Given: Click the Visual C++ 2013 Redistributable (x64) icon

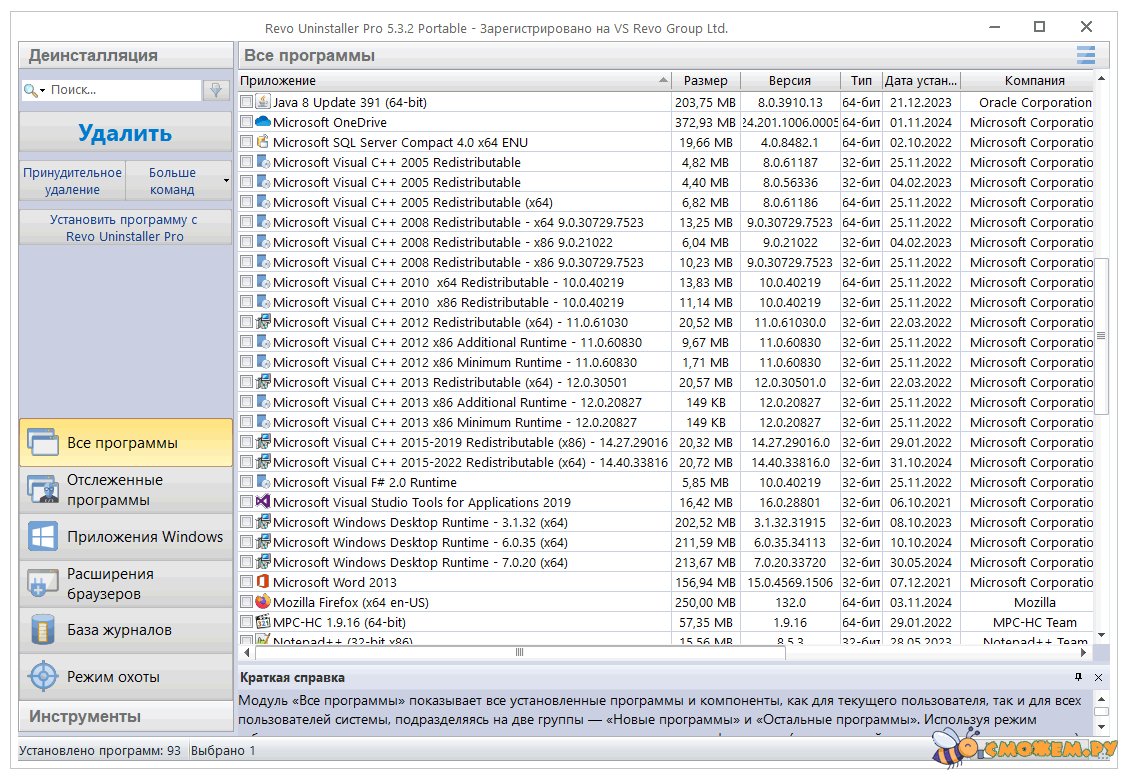Looking at the screenshot, I should pyautogui.click(x=263, y=382).
